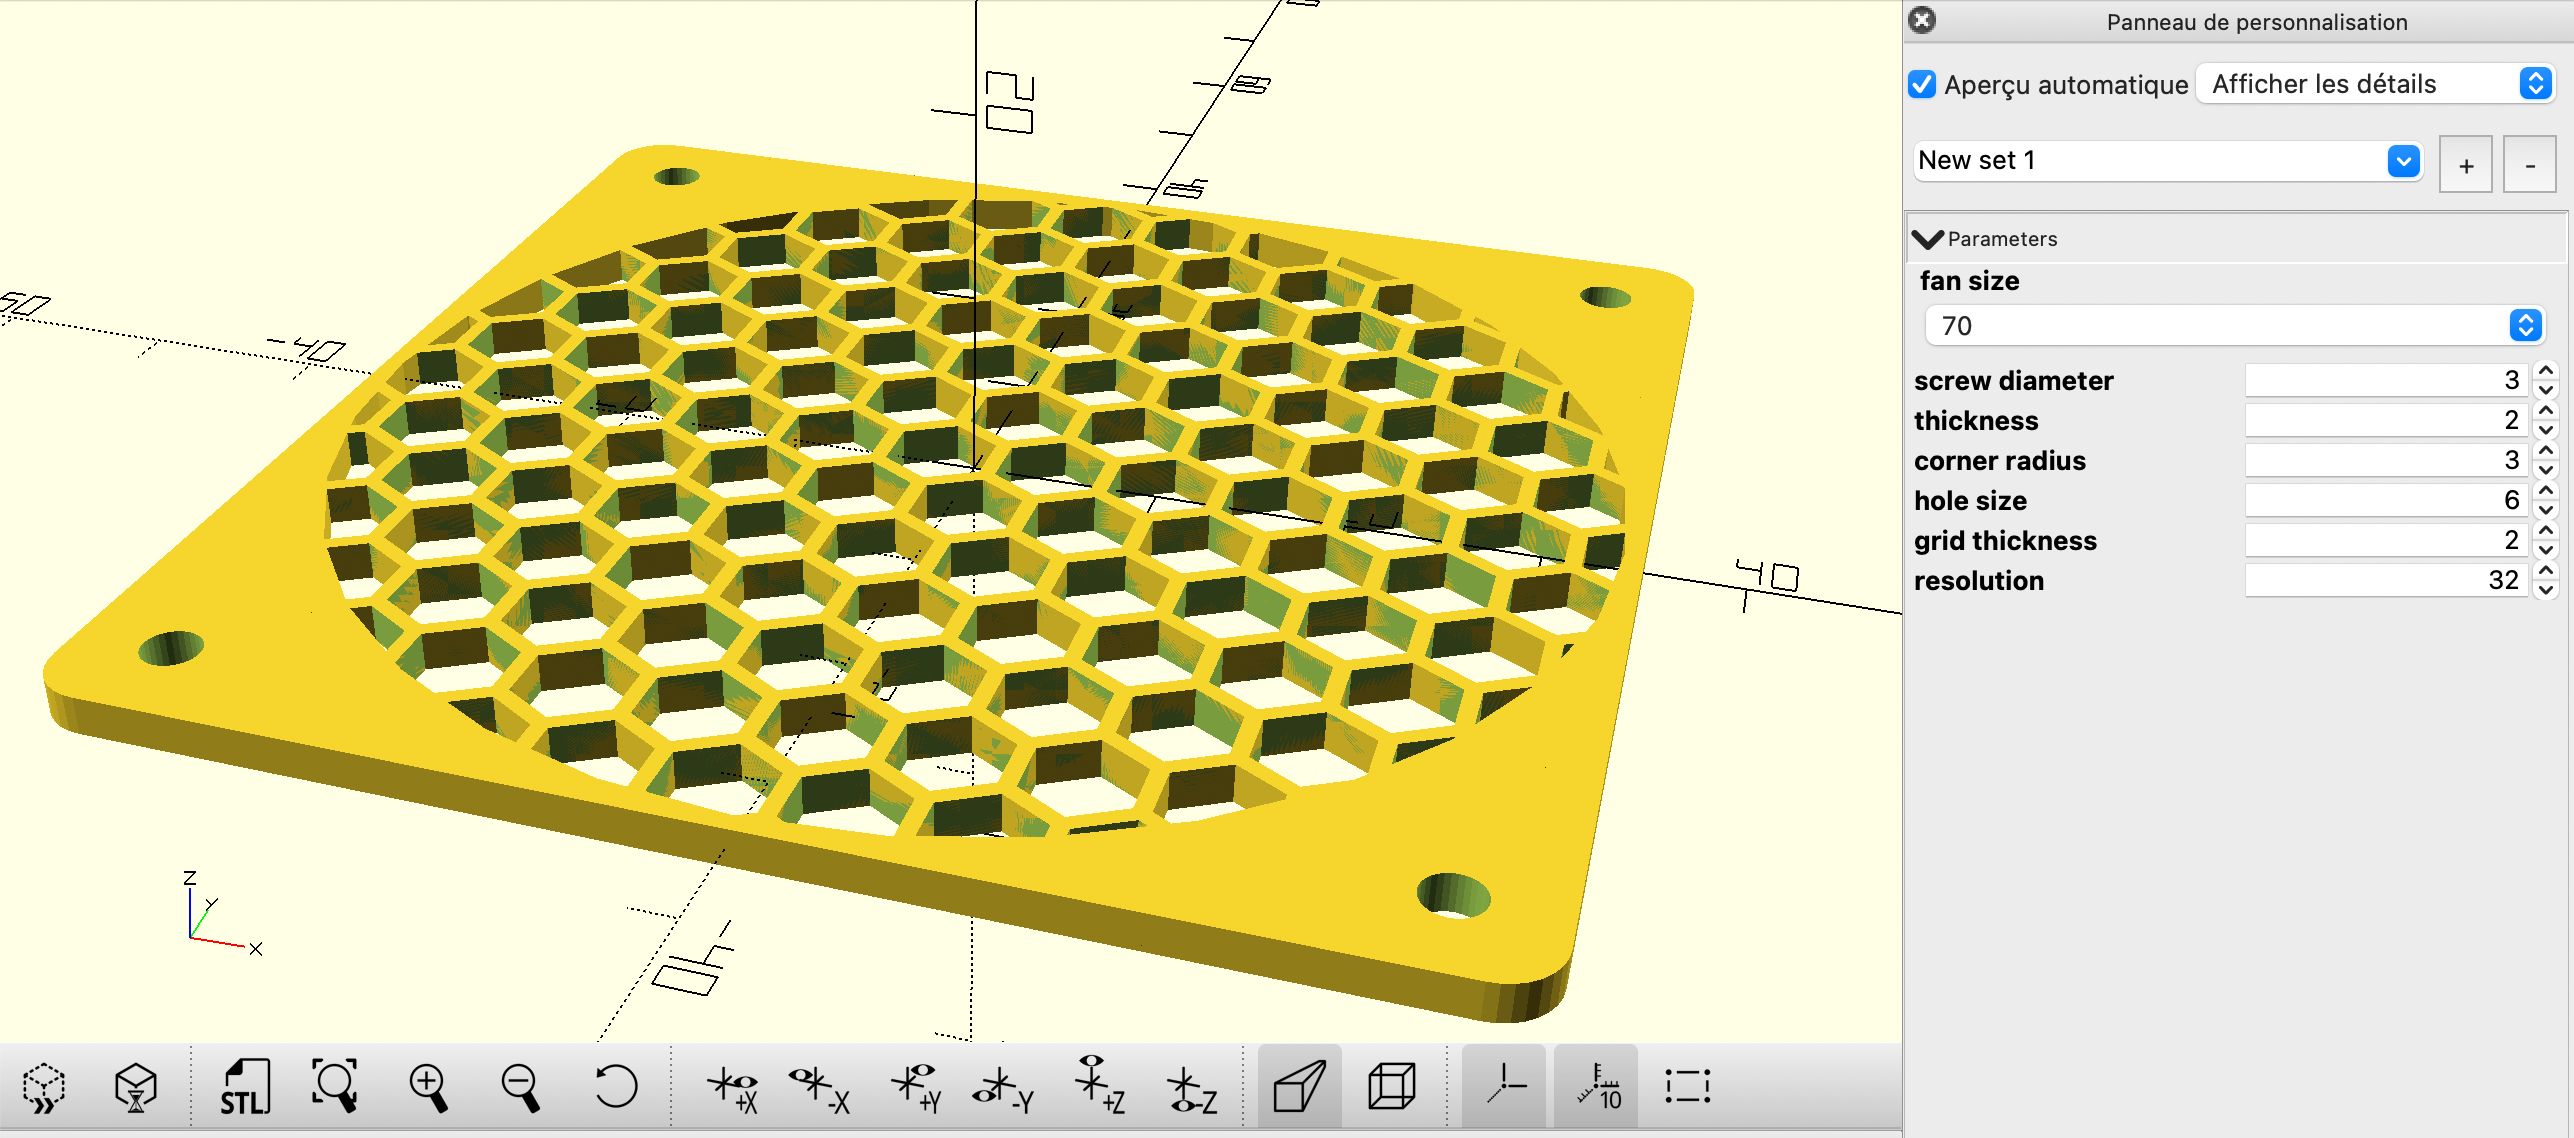Image resolution: width=2574 pixels, height=1138 pixels.
Task: Uncheck the Aperçu automatique checkbox
Action: (1922, 84)
